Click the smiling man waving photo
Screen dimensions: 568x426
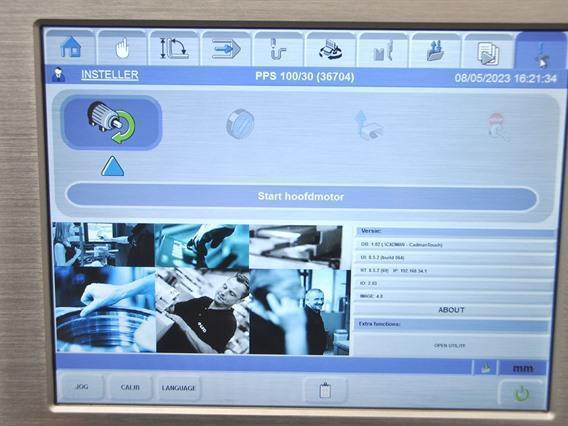(x=300, y=312)
